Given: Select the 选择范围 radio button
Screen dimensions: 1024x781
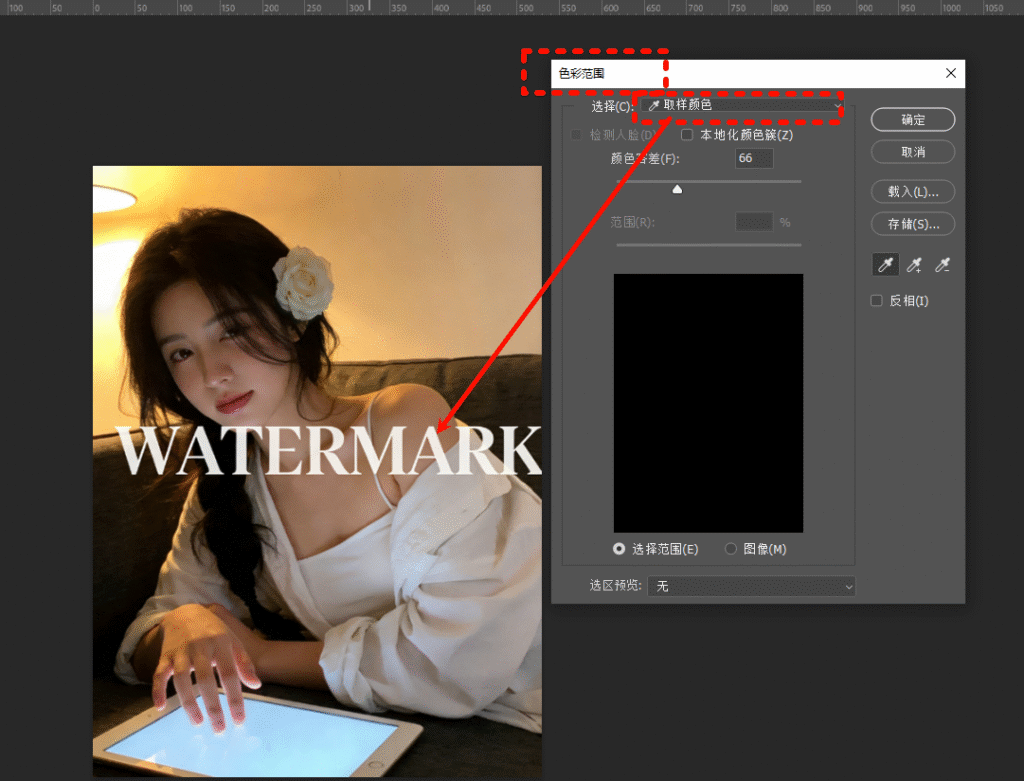Looking at the screenshot, I should tap(619, 549).
